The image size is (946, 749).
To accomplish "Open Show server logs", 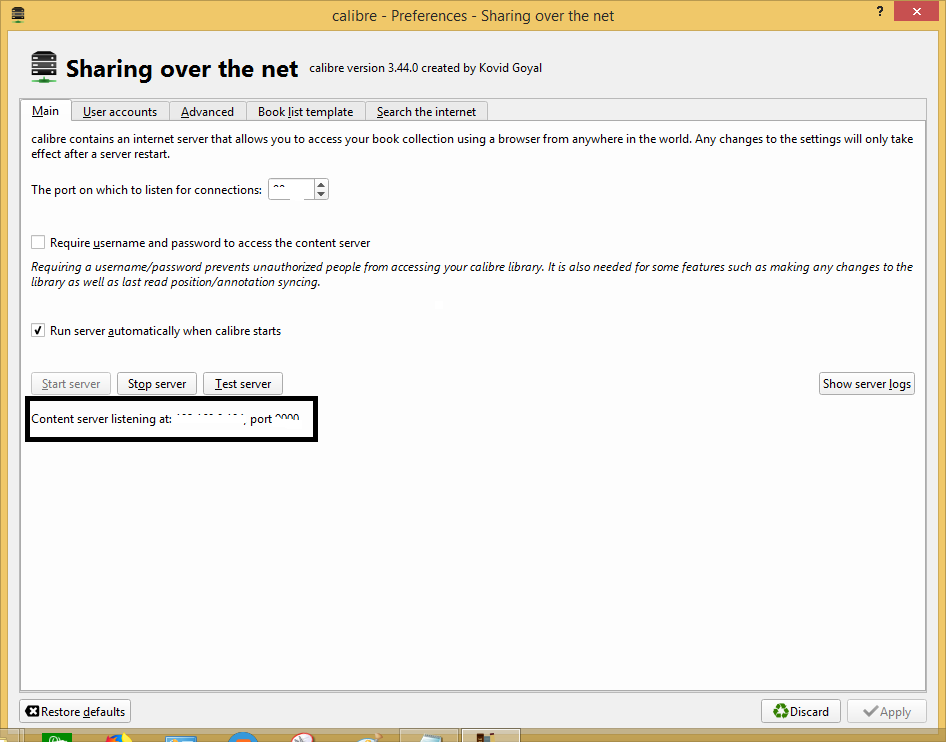I will click(866, 384).
